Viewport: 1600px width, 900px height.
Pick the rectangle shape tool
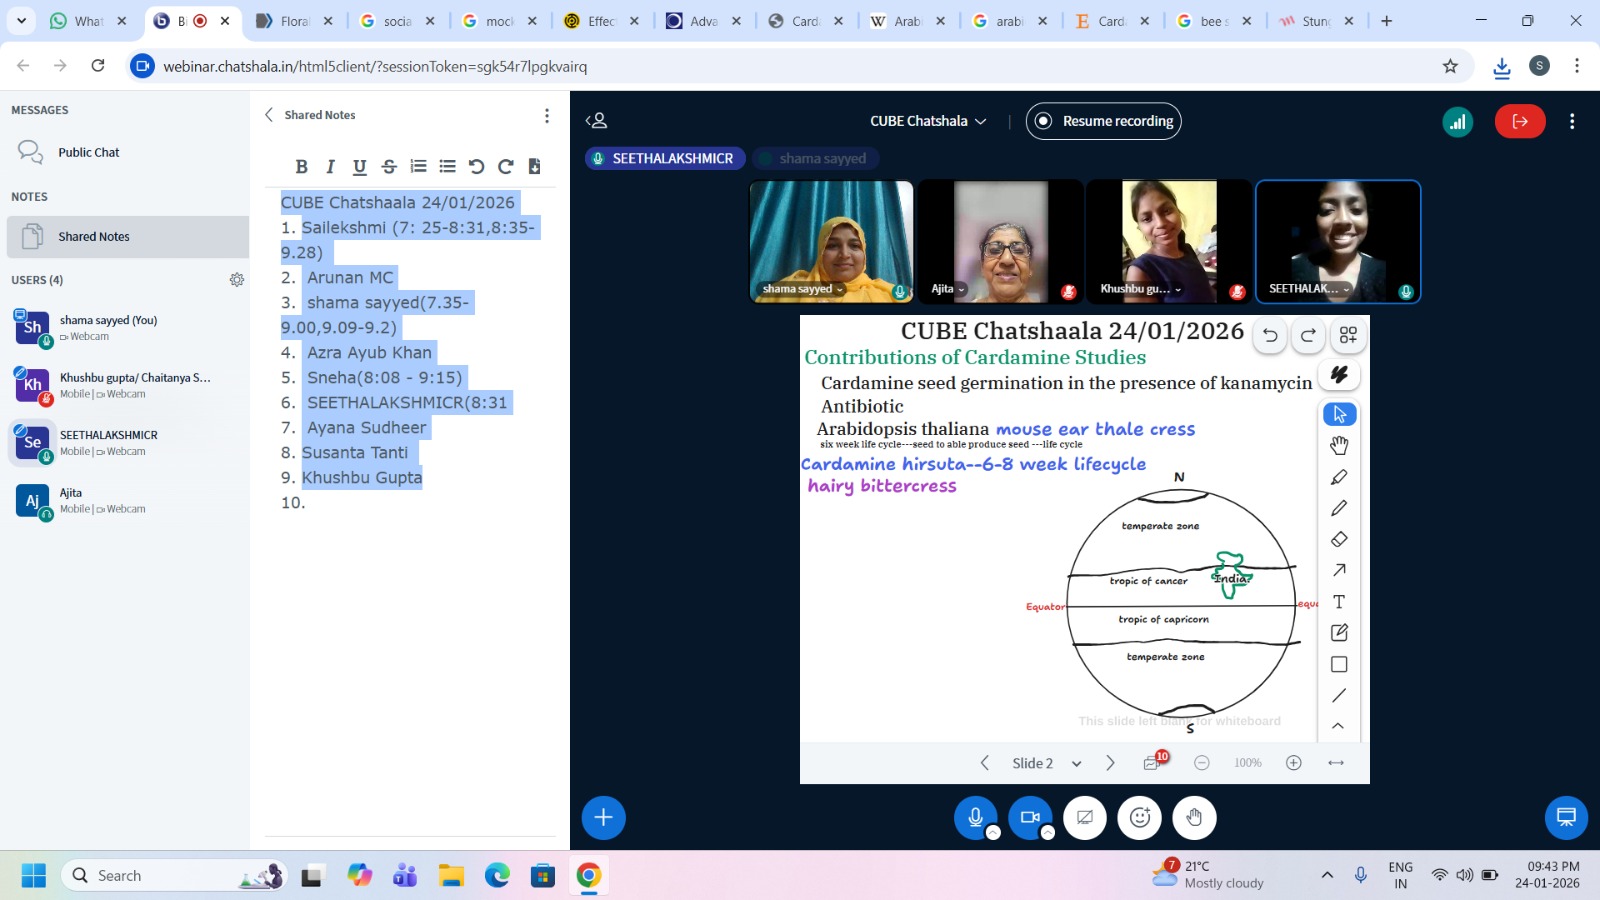[x=1339, y=664]
